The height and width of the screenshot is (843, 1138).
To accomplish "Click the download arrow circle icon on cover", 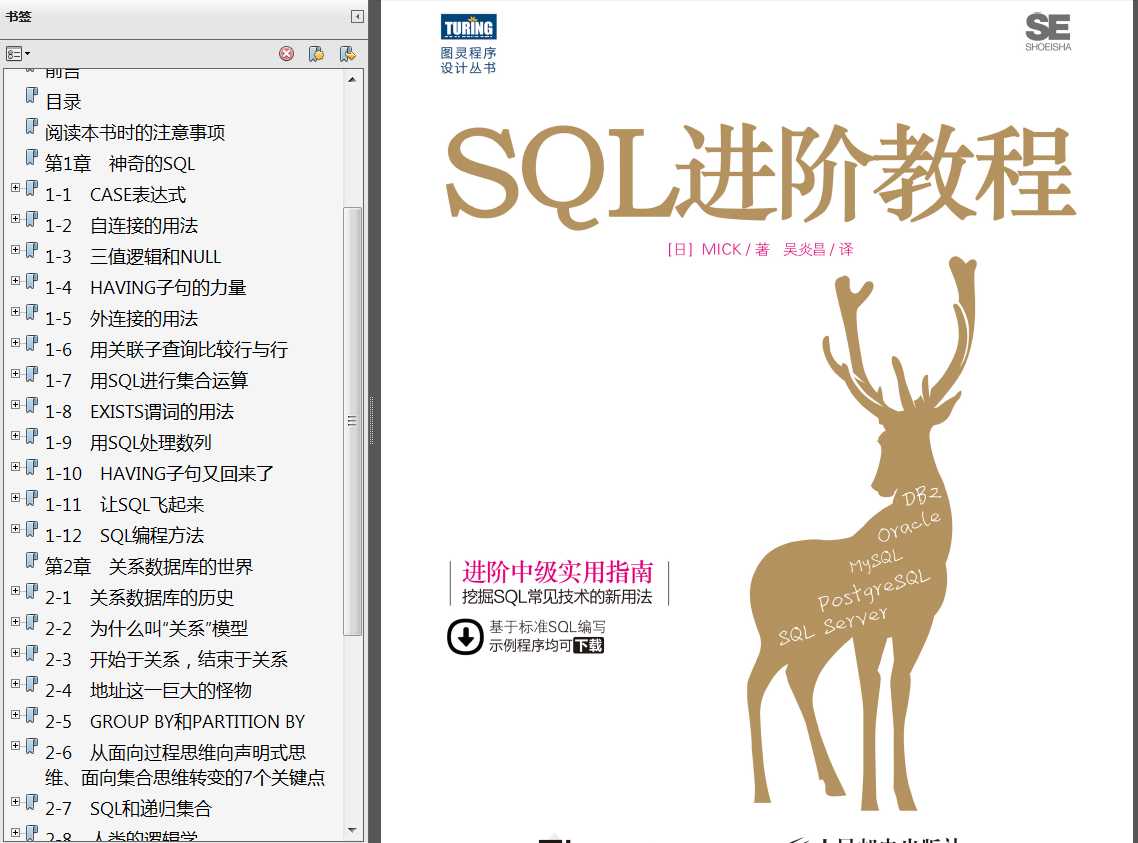I will [465, 636].
